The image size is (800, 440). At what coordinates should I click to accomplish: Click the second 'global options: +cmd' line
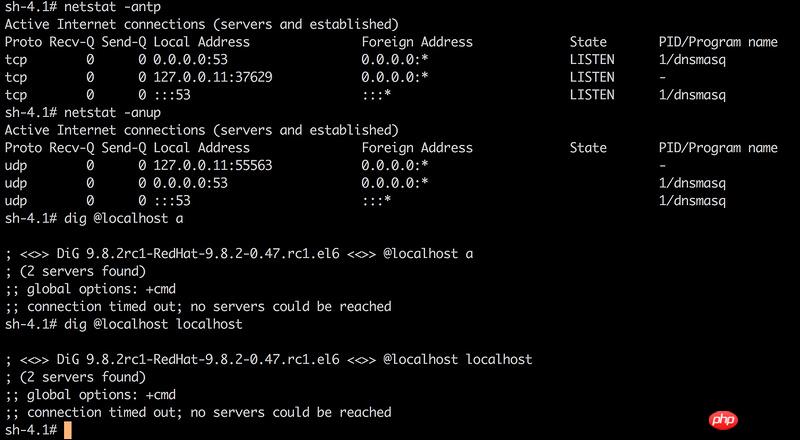(x=91, y=395)
